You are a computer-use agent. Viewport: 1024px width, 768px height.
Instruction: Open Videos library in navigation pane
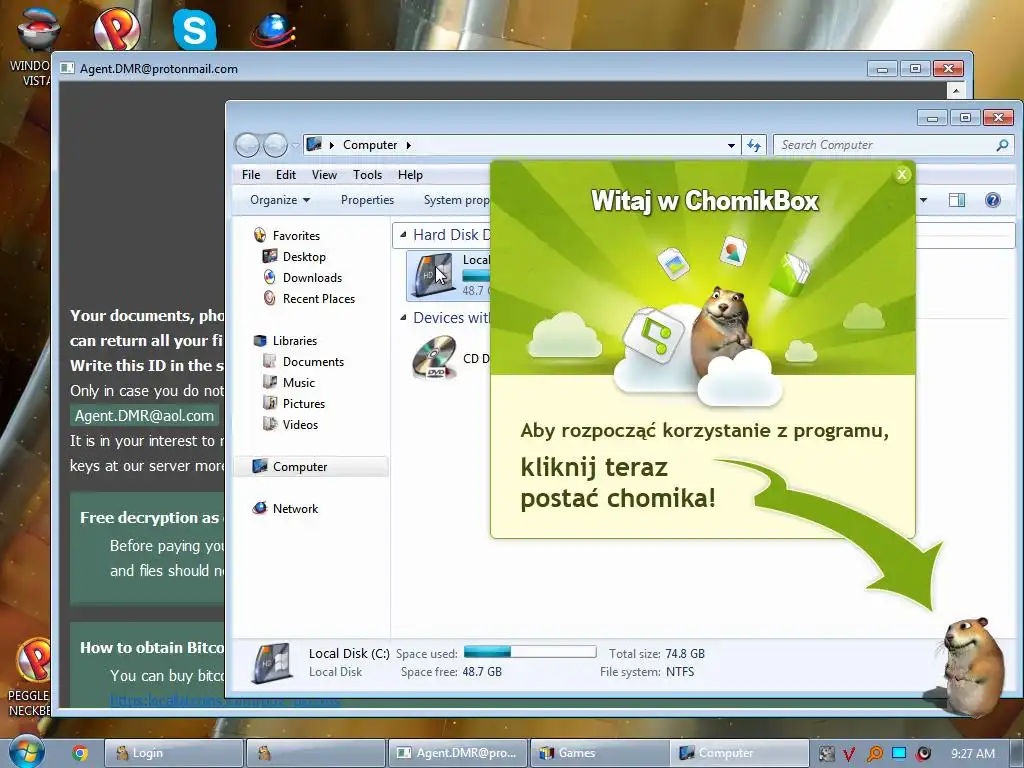[300, 424]
